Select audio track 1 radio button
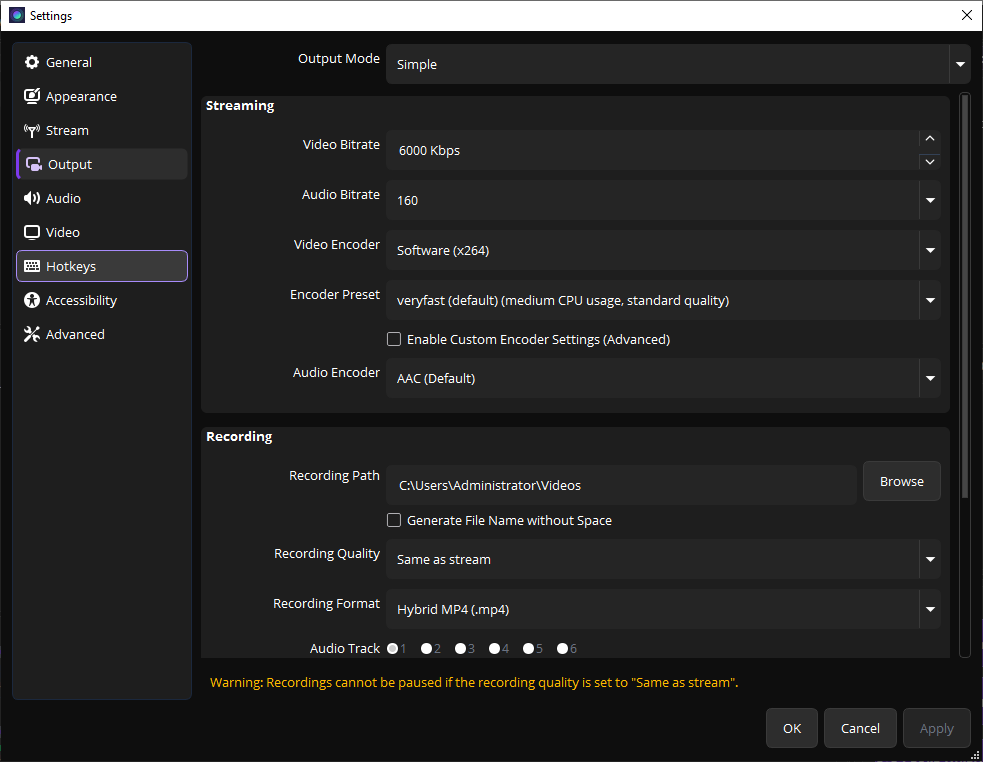The height and width of the screenshot is (762, 983). click(392, 648)
